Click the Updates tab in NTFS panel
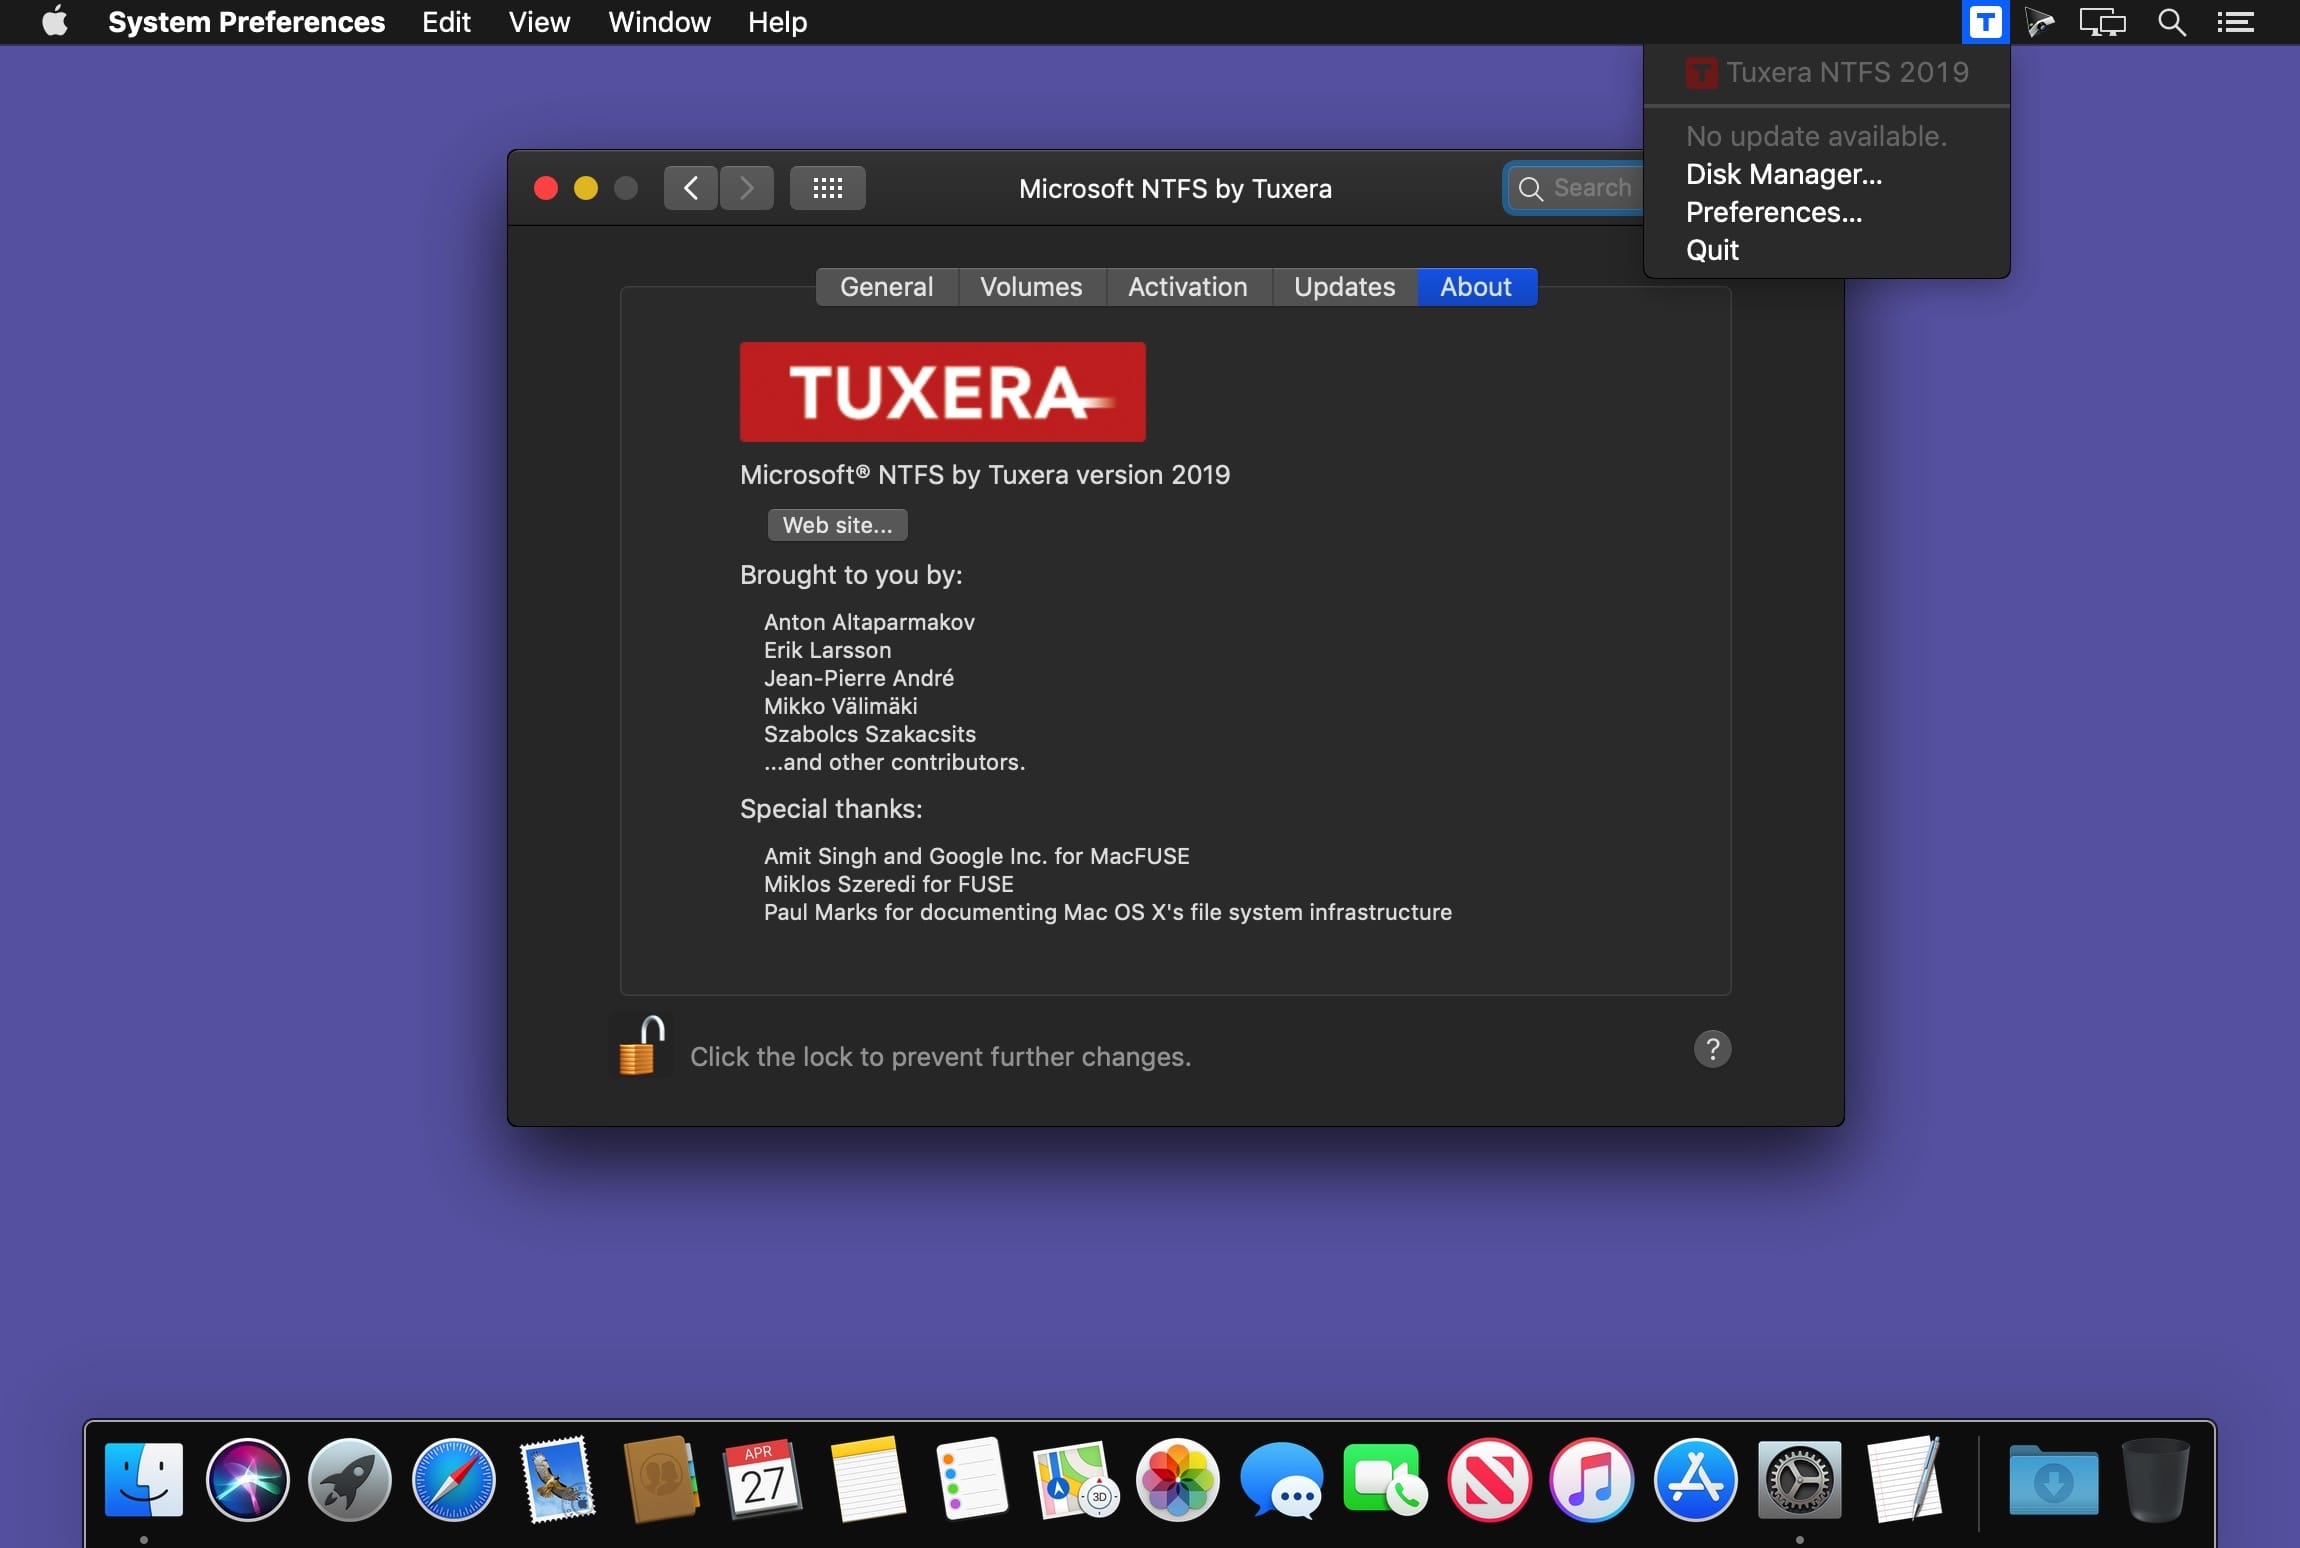This screenshot has width=2300, height=1548. pyautogui.click(x=1343, y=287)
